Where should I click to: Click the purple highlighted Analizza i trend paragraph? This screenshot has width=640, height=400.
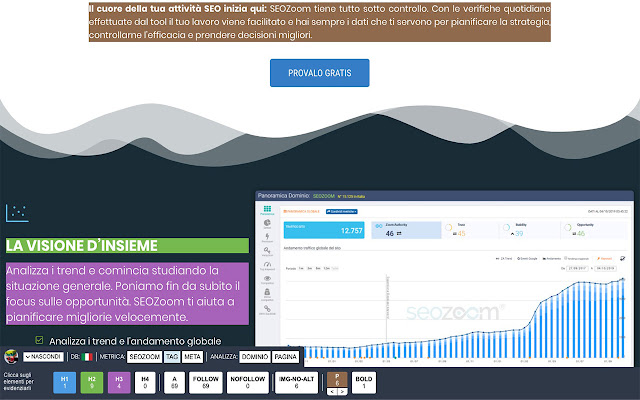click(x=127, y=294)
